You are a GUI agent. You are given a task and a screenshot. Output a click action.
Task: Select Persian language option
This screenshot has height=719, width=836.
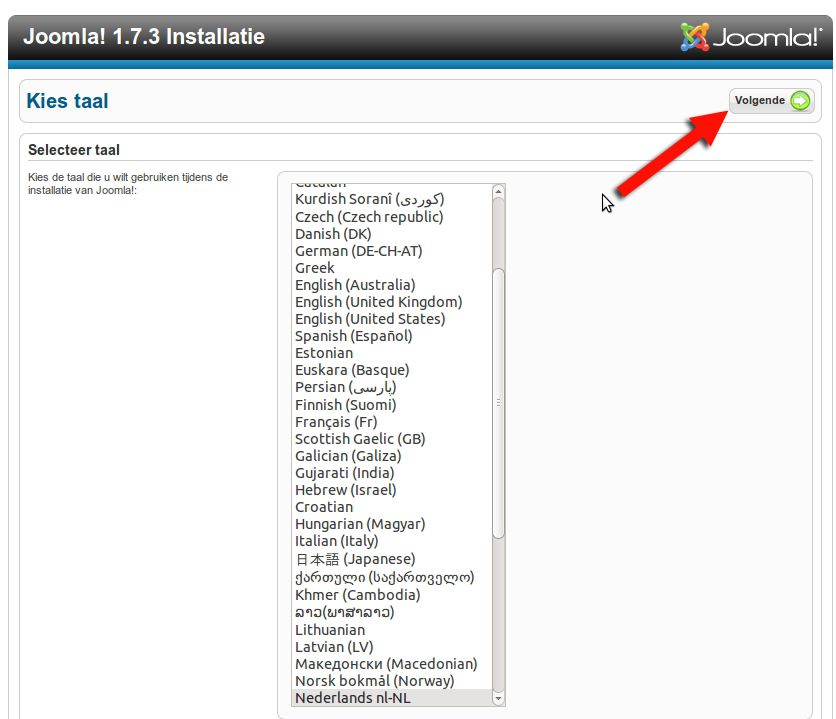[x=392, y=387]
